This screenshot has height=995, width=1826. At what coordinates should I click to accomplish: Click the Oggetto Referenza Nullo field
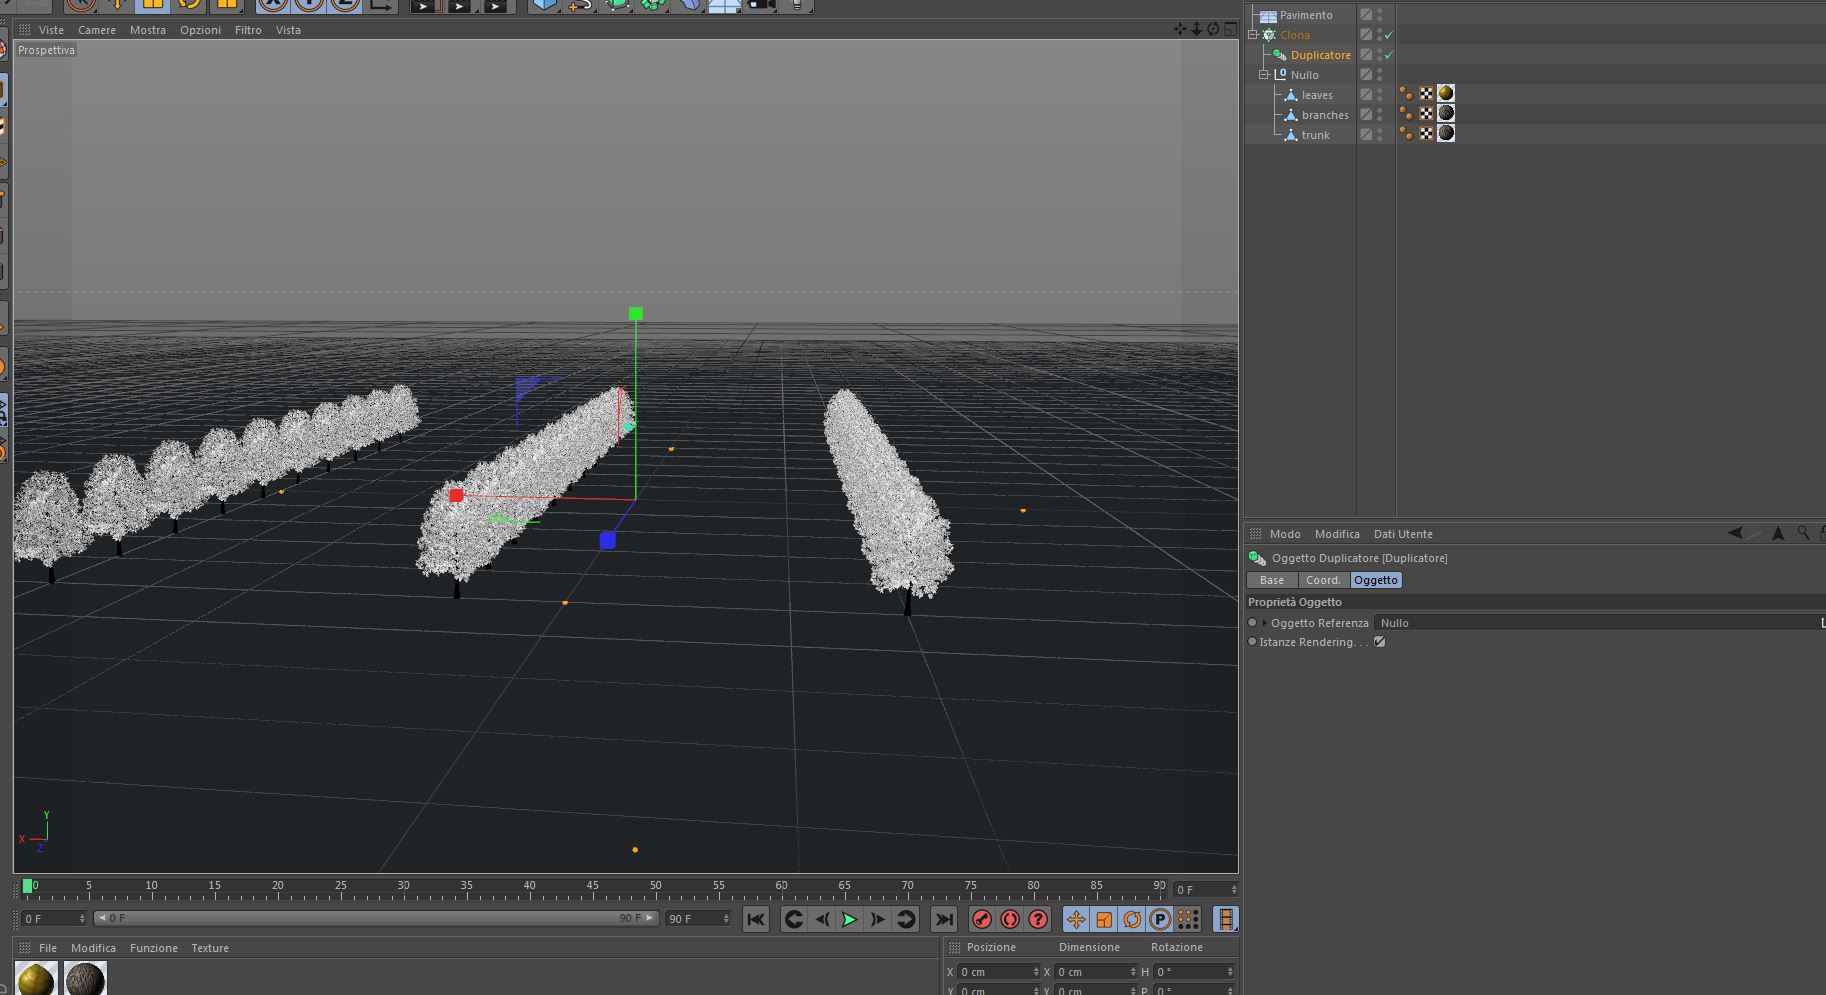[x=1598, y=623]
